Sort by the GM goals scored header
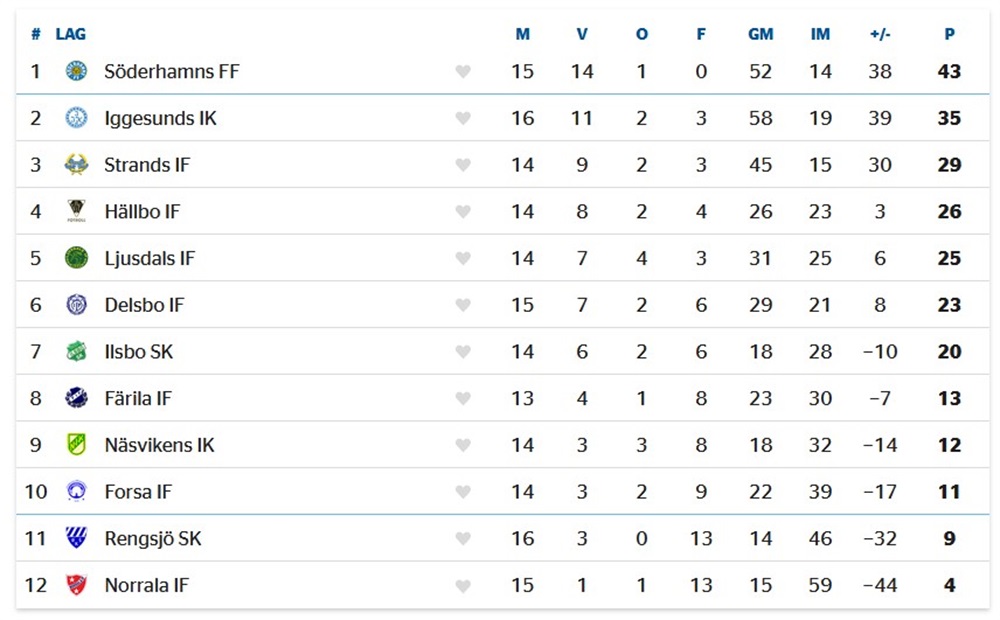Screen dimensions: 1000x620 pyautogui.click(x=760, y=34)
